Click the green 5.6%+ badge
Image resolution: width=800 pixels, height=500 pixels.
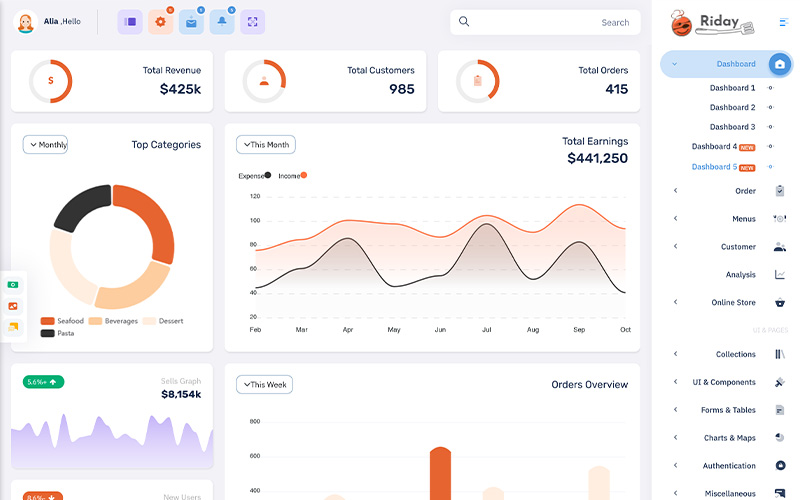43,382
